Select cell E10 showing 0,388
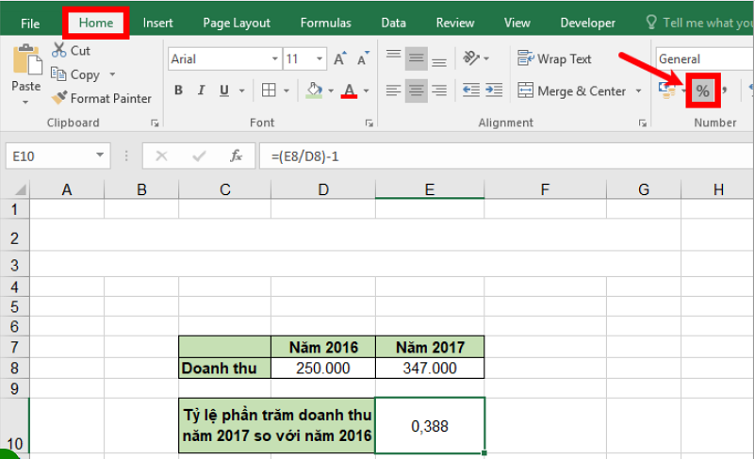 pyautogui.click(x=430, y=426)
